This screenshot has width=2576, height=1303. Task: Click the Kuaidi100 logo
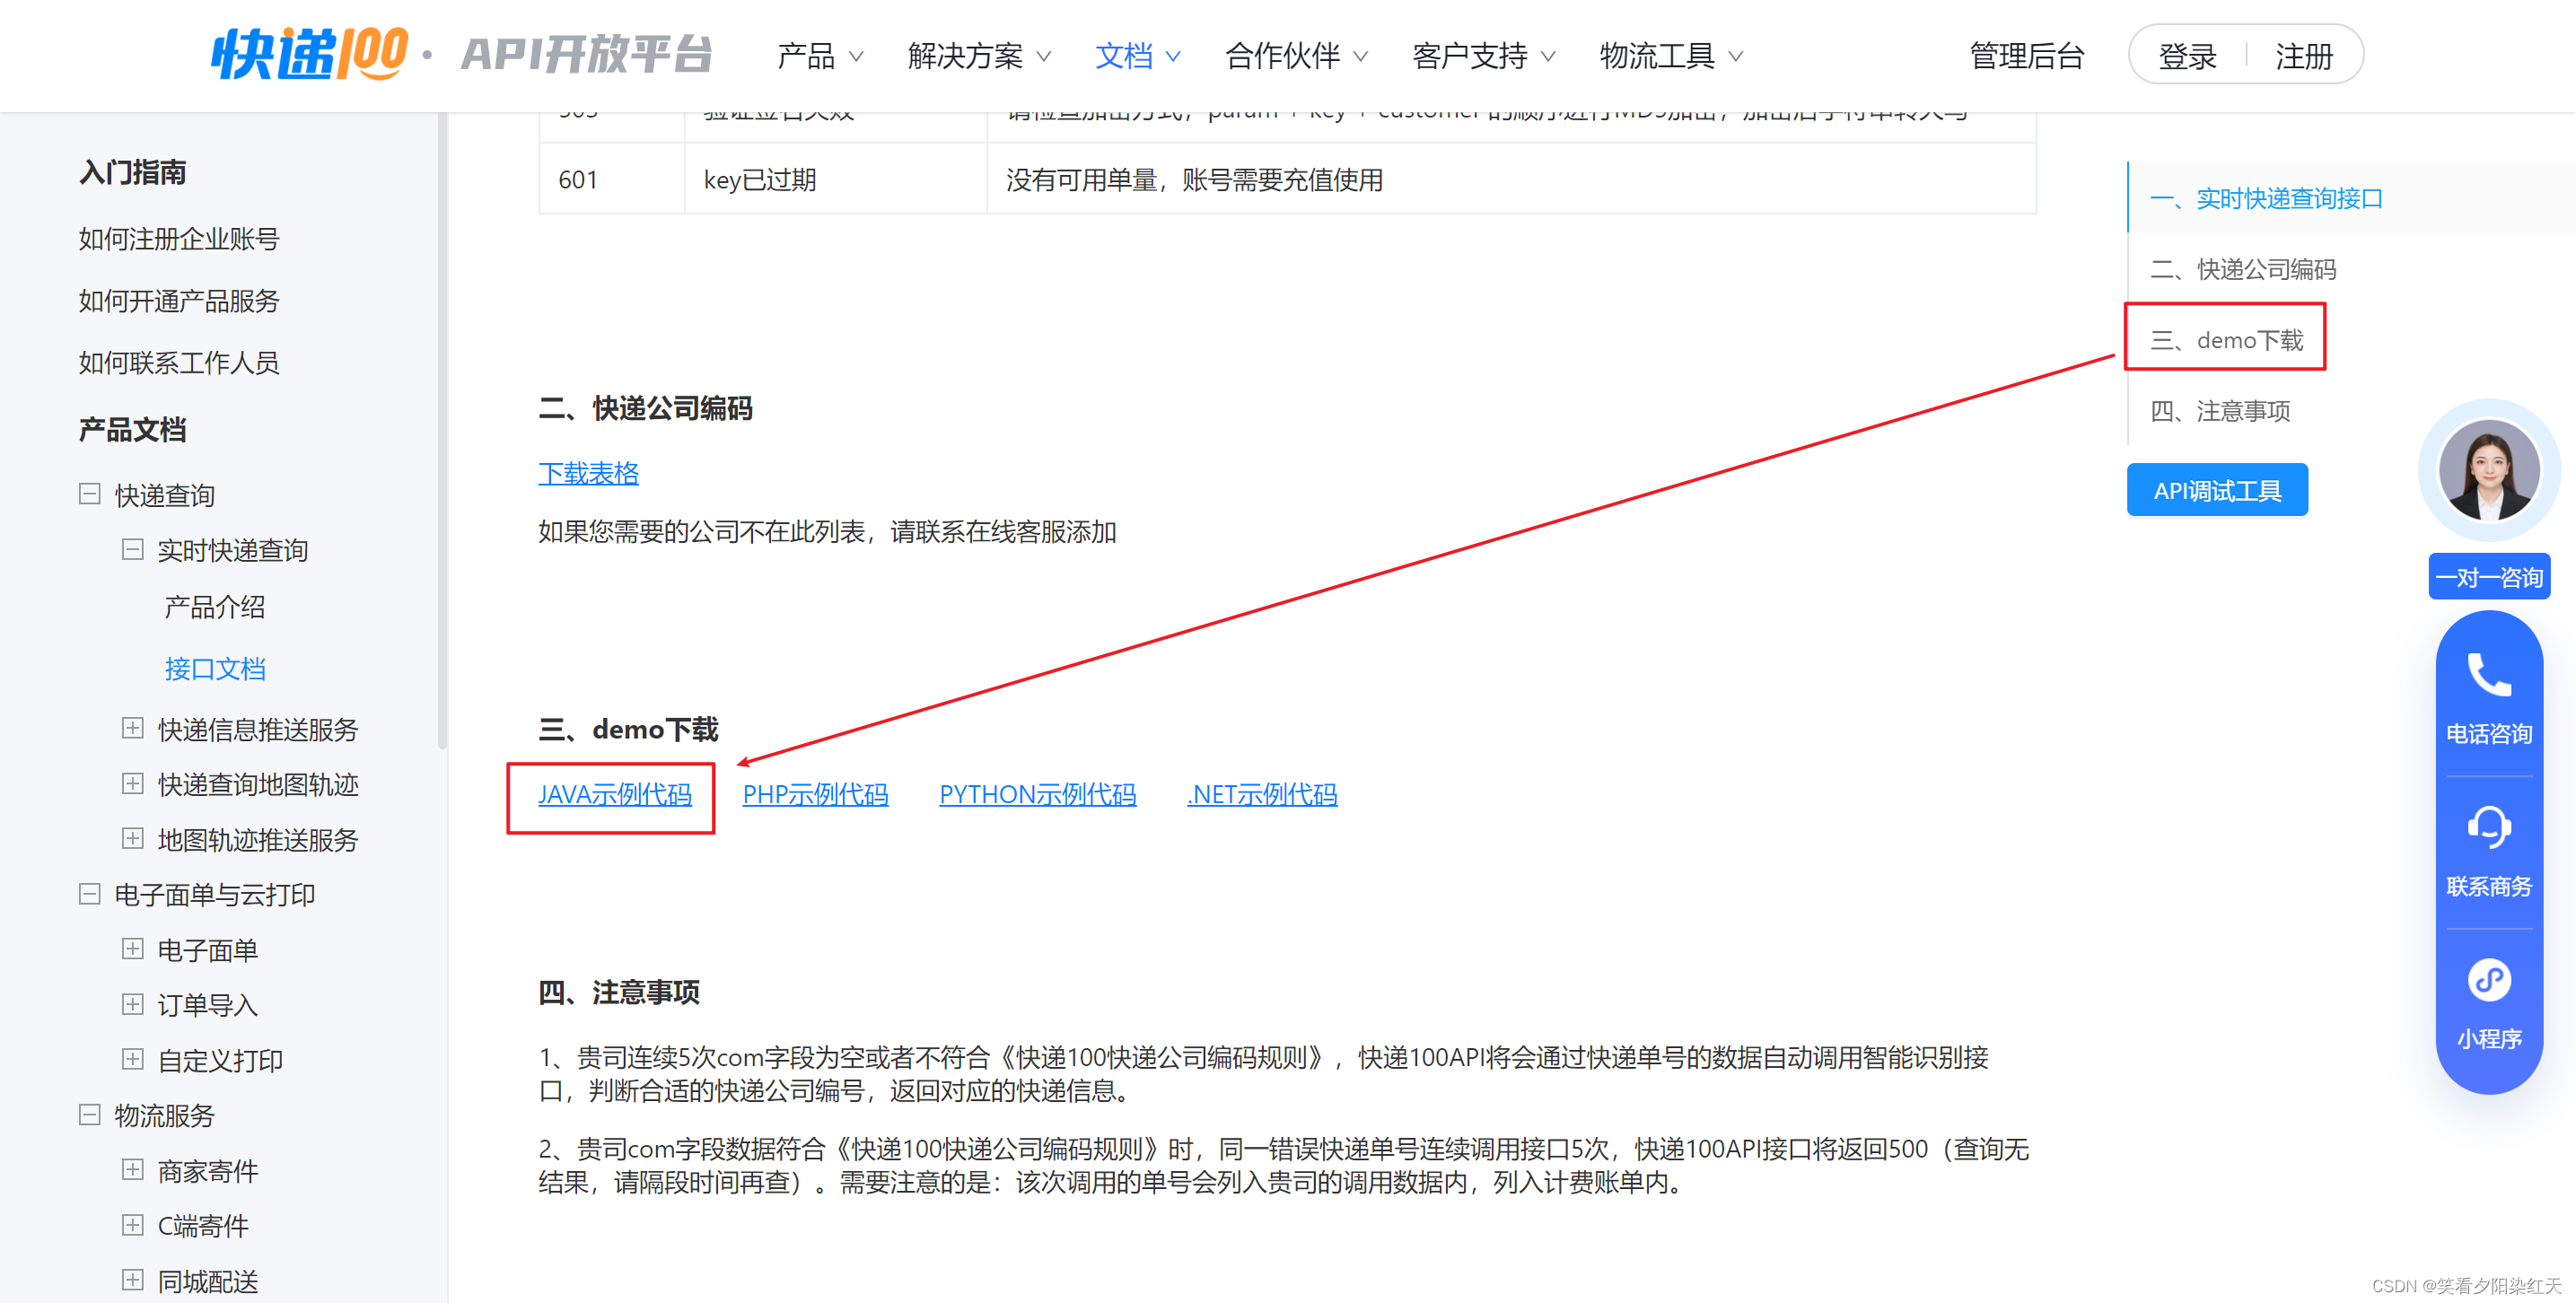[x=309, y=54]
